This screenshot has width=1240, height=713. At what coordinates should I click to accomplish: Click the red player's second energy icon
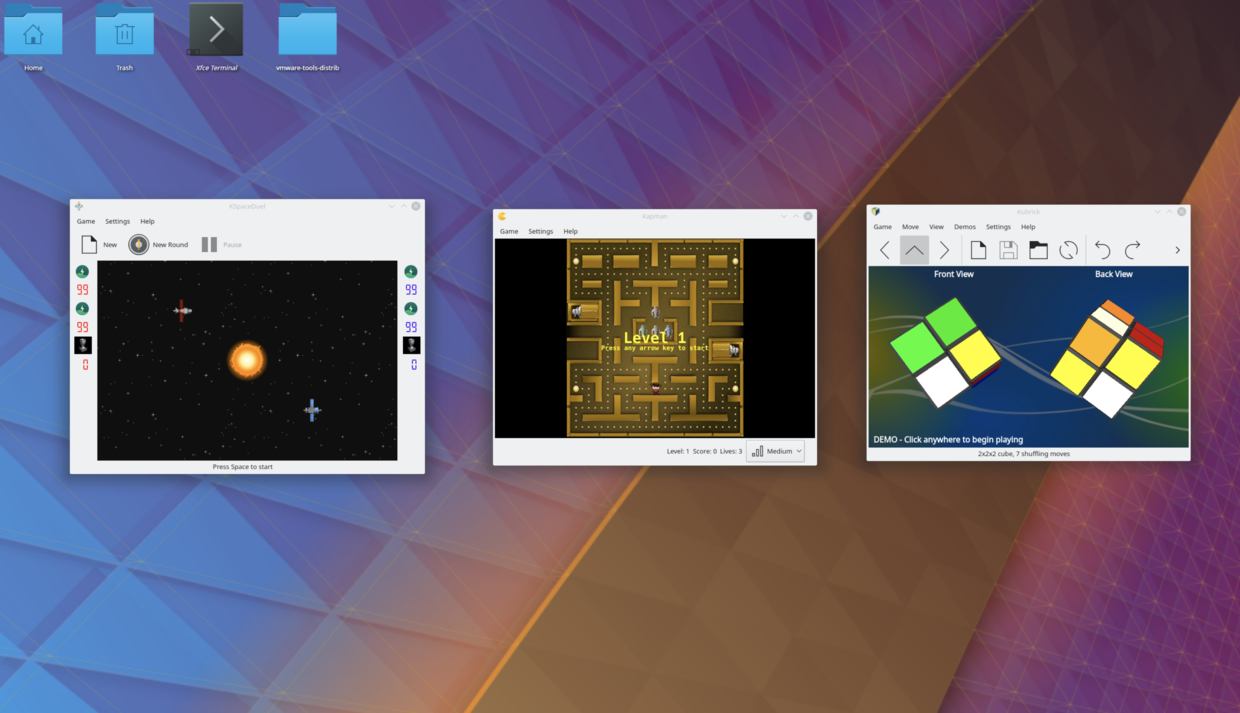point(82,309)
